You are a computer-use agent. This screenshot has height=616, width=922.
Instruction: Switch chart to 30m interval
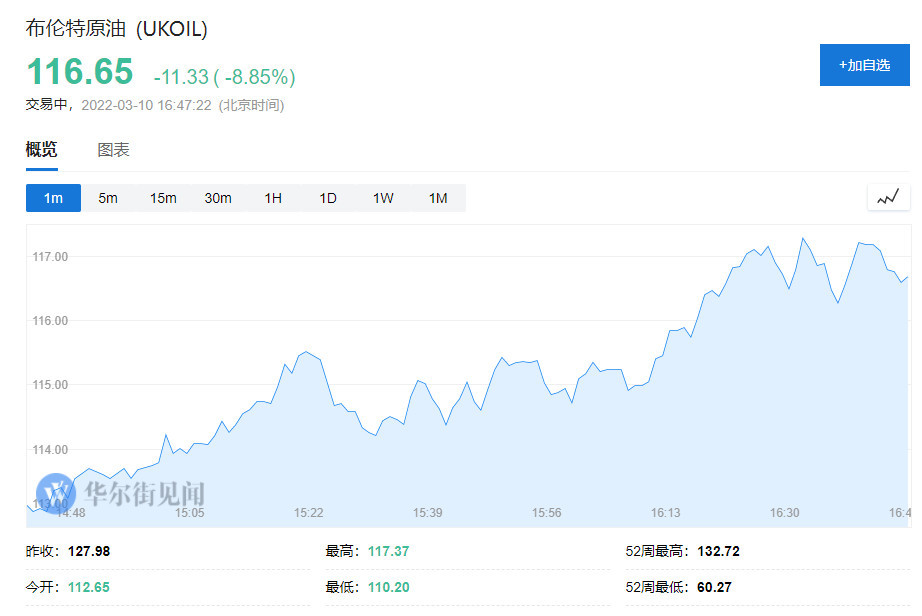218,198
